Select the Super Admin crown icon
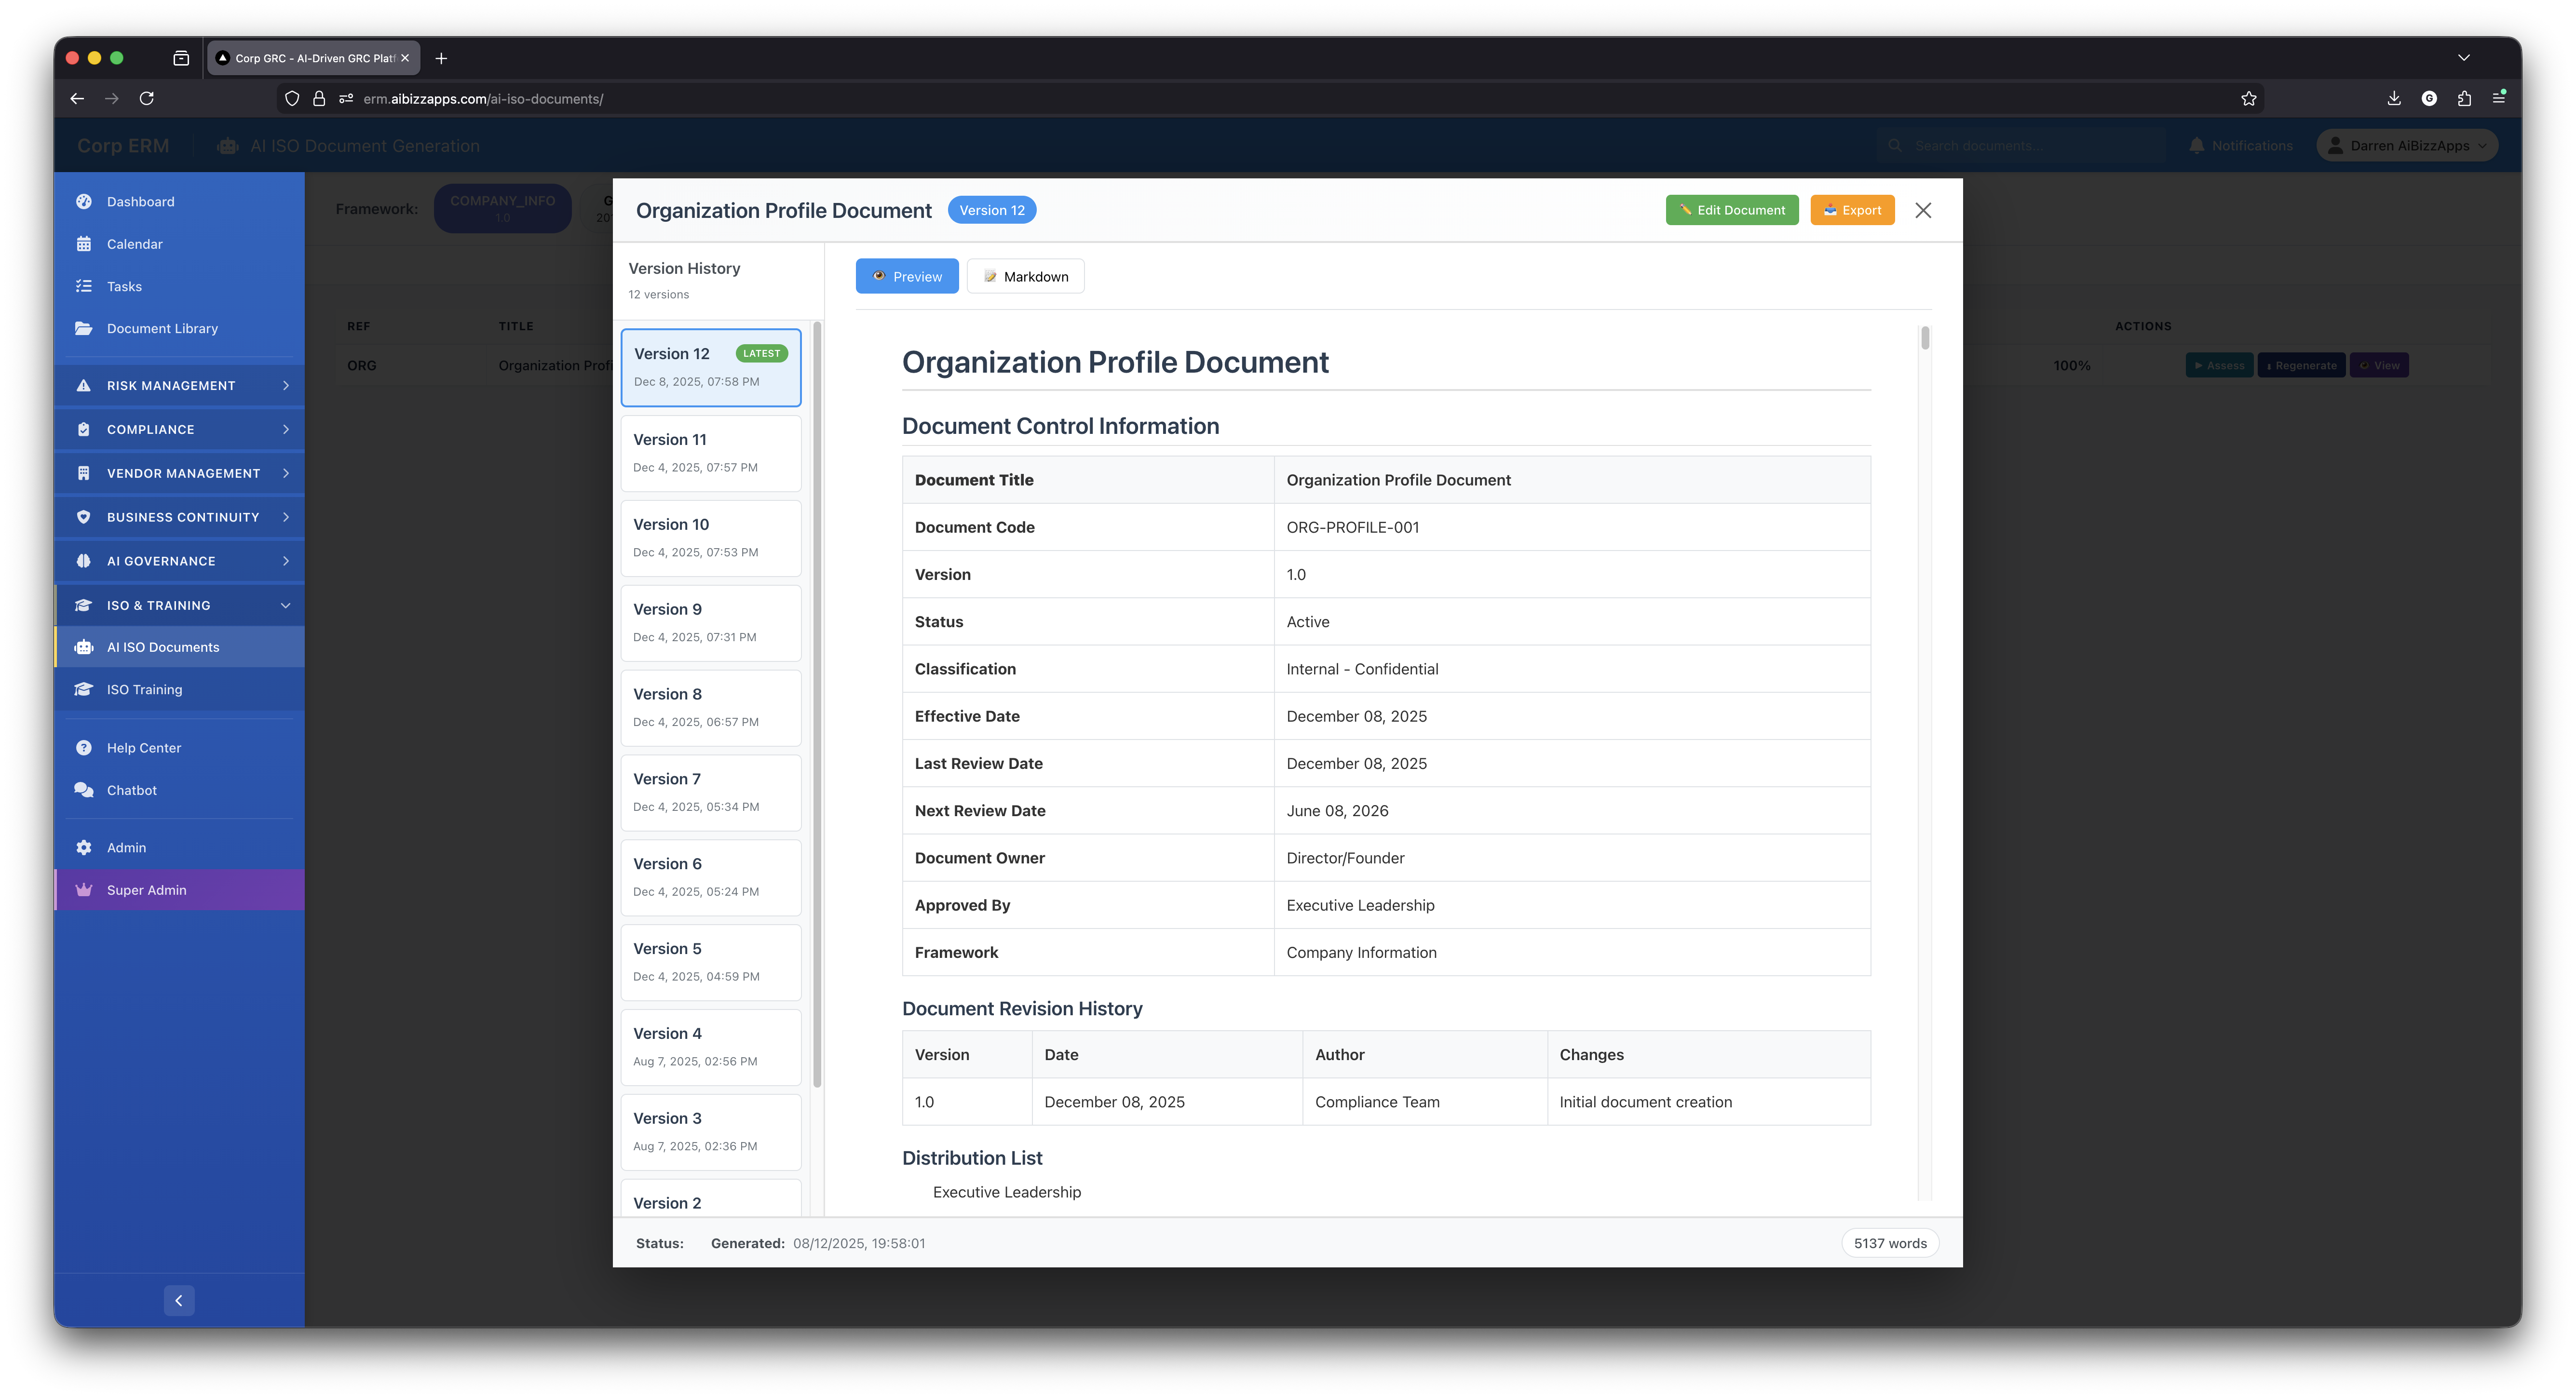The height and width of the screenshot is (1399, 2576). 84,889
